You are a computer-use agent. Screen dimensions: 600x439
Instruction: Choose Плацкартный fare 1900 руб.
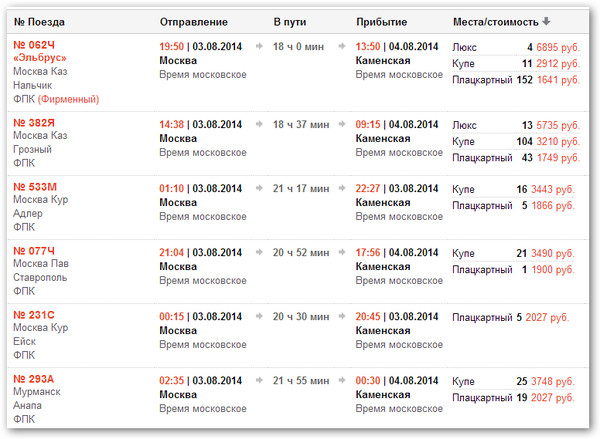[x=554, y=270]
